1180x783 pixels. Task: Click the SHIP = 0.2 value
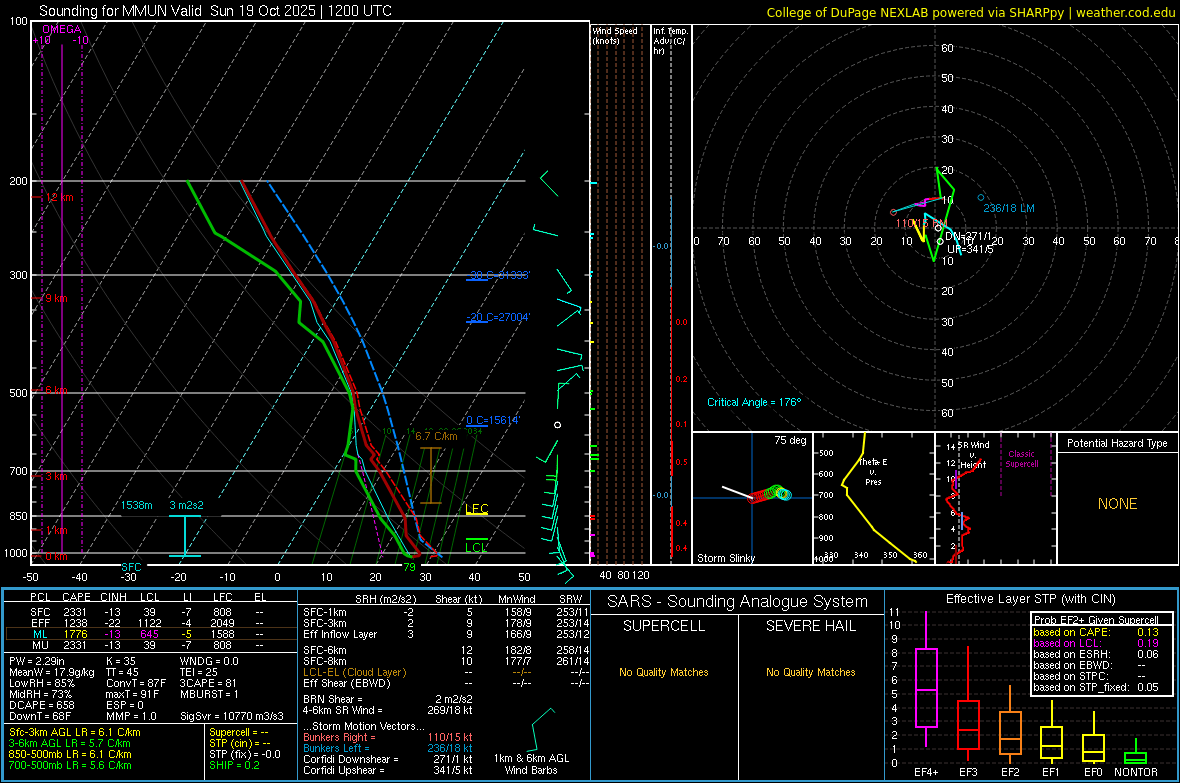point(235,765)
